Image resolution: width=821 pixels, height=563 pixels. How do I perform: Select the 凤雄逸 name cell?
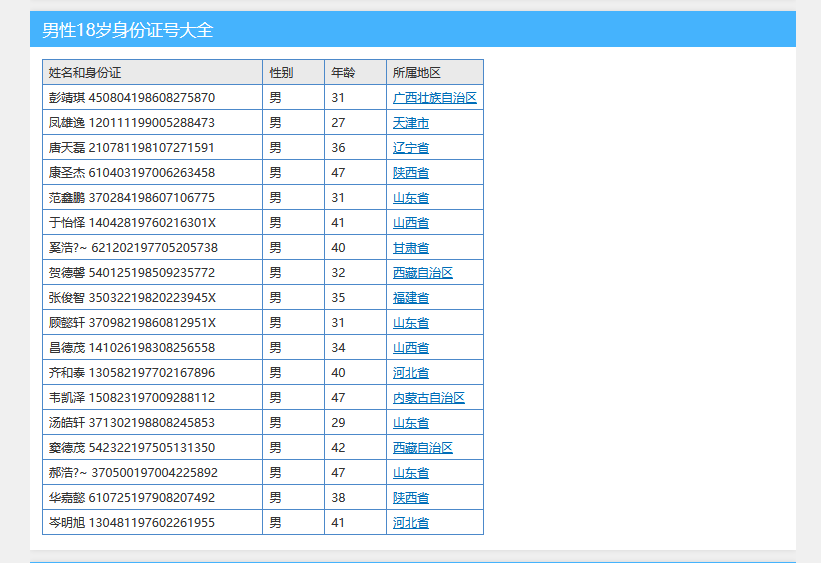(x=152, y=123)
